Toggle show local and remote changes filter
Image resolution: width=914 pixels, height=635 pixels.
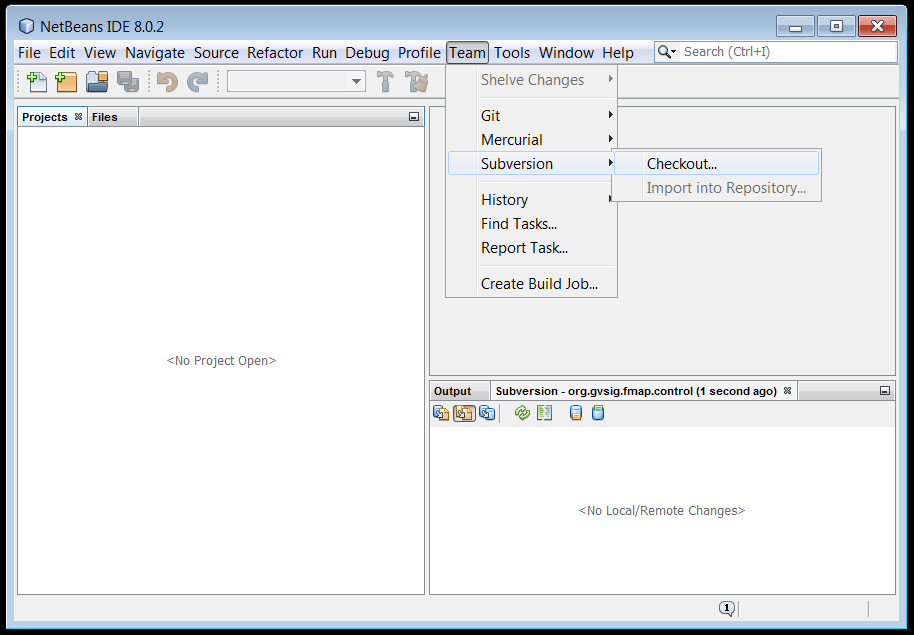441,413
